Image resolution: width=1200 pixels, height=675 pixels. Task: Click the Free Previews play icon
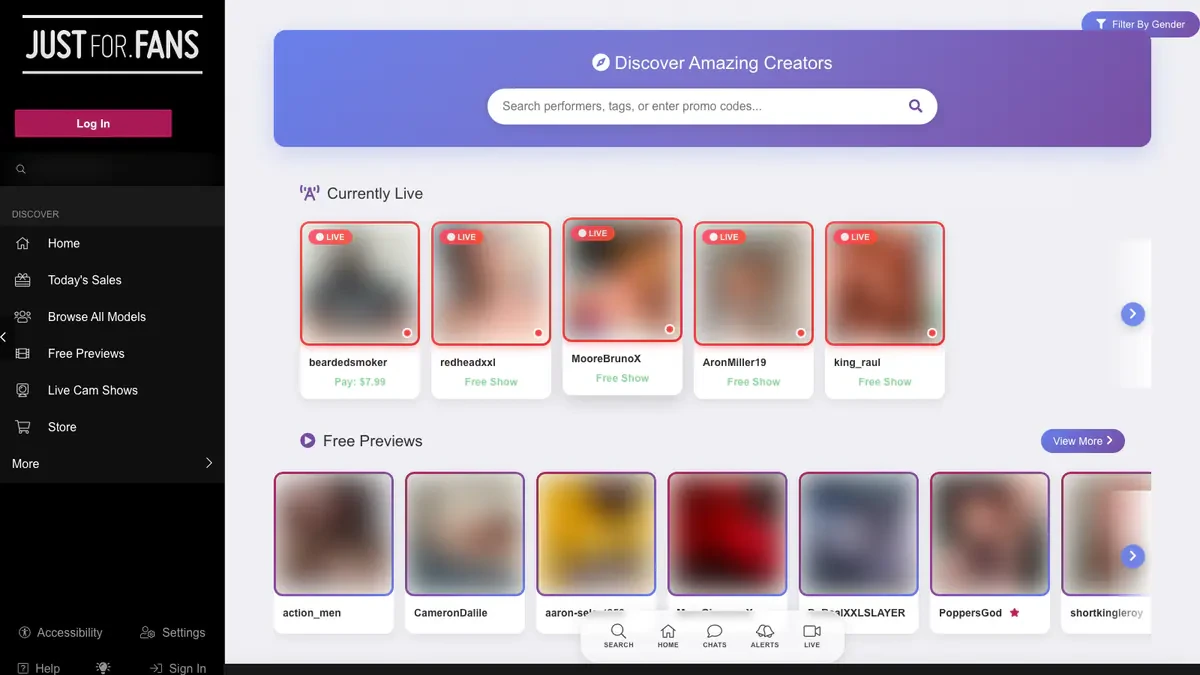(308, 441)
